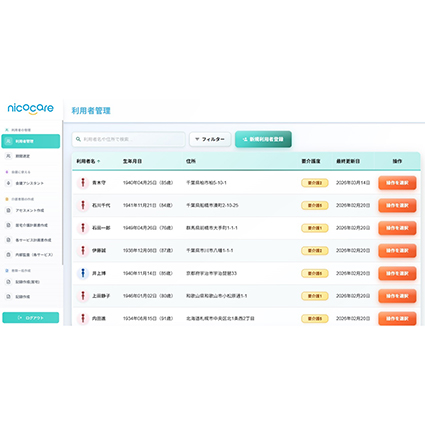
Task: Click the avatar icon in the 1934年 birthdate row
Action: tap(83, 318)
